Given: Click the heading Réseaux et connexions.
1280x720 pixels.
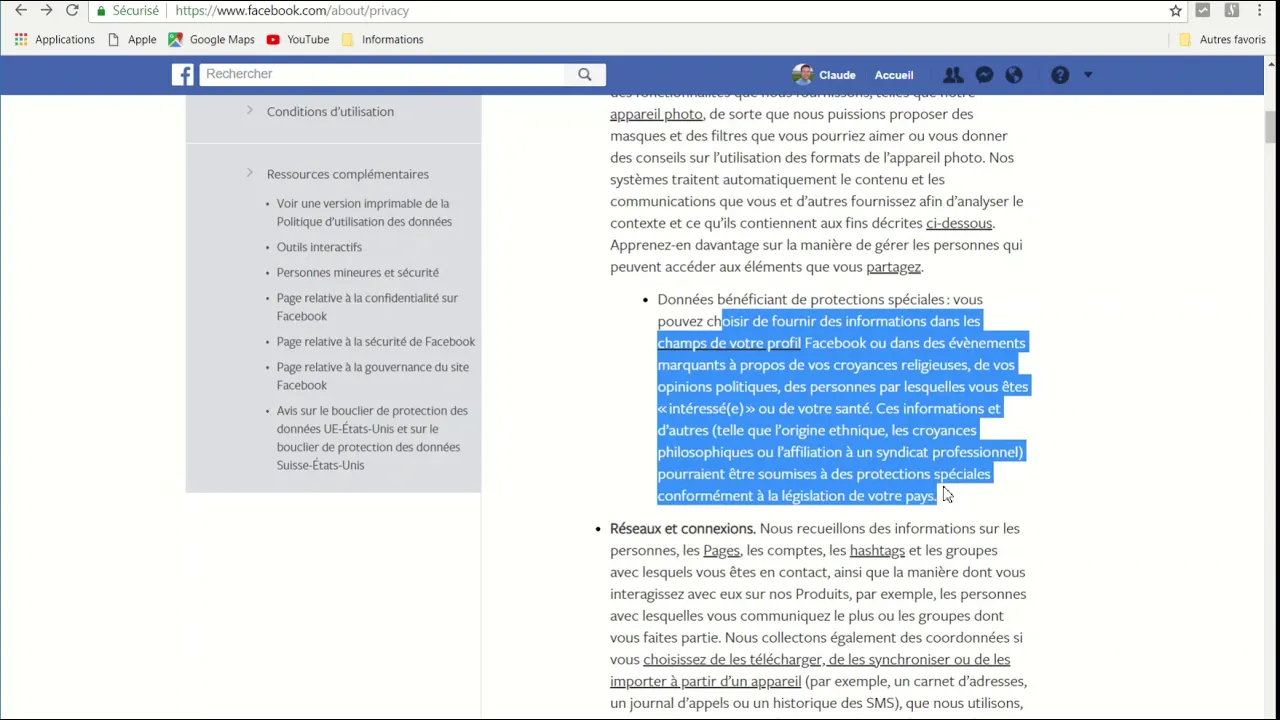Looking at the screenshot, I should pos(683,528).
